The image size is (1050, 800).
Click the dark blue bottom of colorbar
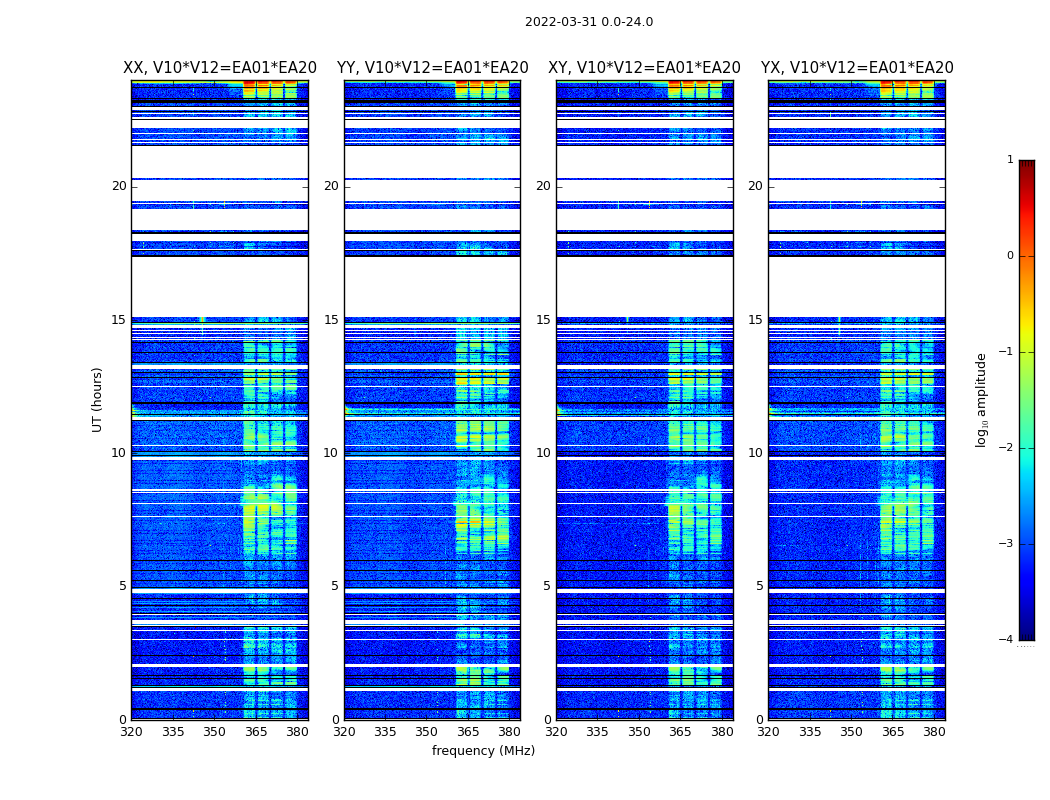point(1027,635)
